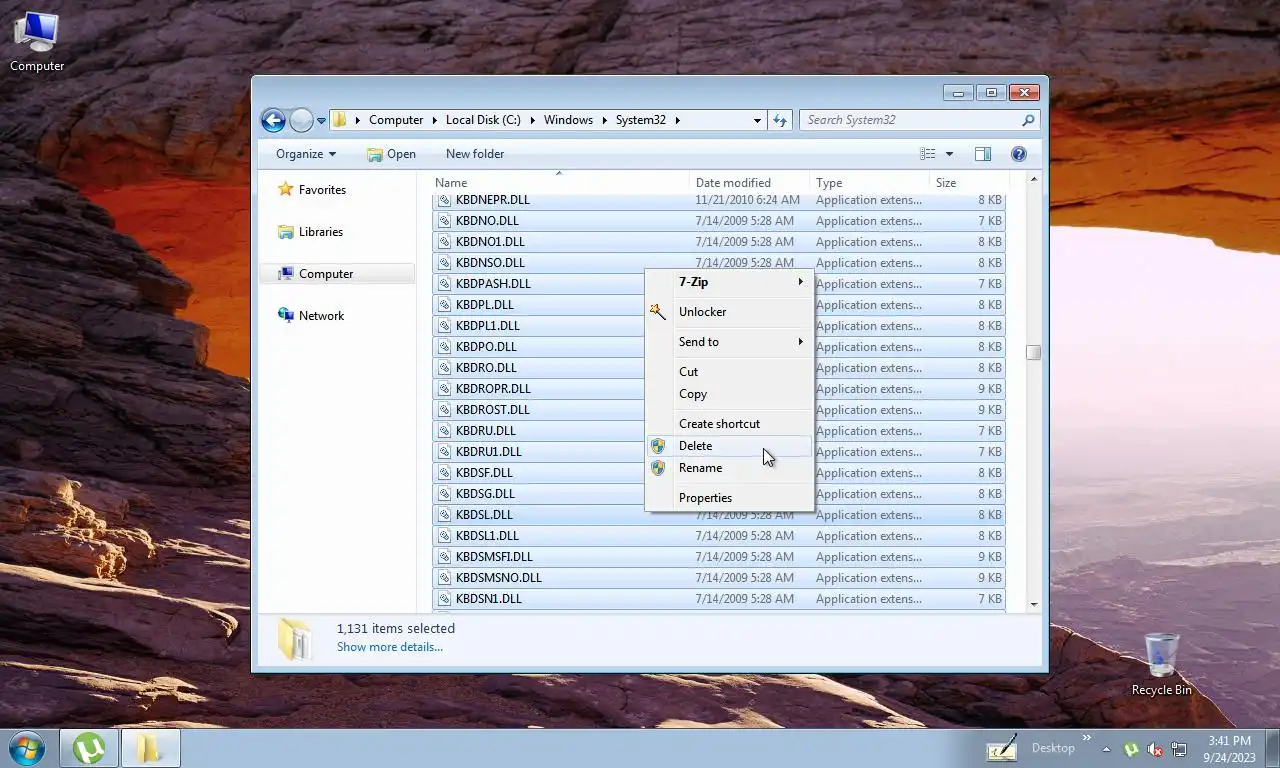The width and height of the screenshot is (1280, 768).
Task: Click the shield icon next to Delete
Action: (657, 446)
